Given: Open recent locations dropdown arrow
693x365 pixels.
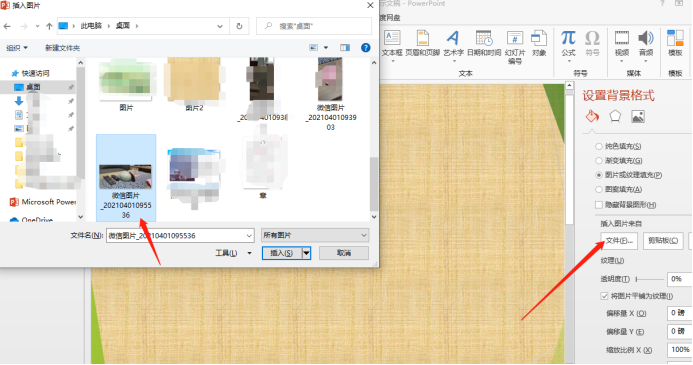Looking at the screenshot, I should click(37, 27).
